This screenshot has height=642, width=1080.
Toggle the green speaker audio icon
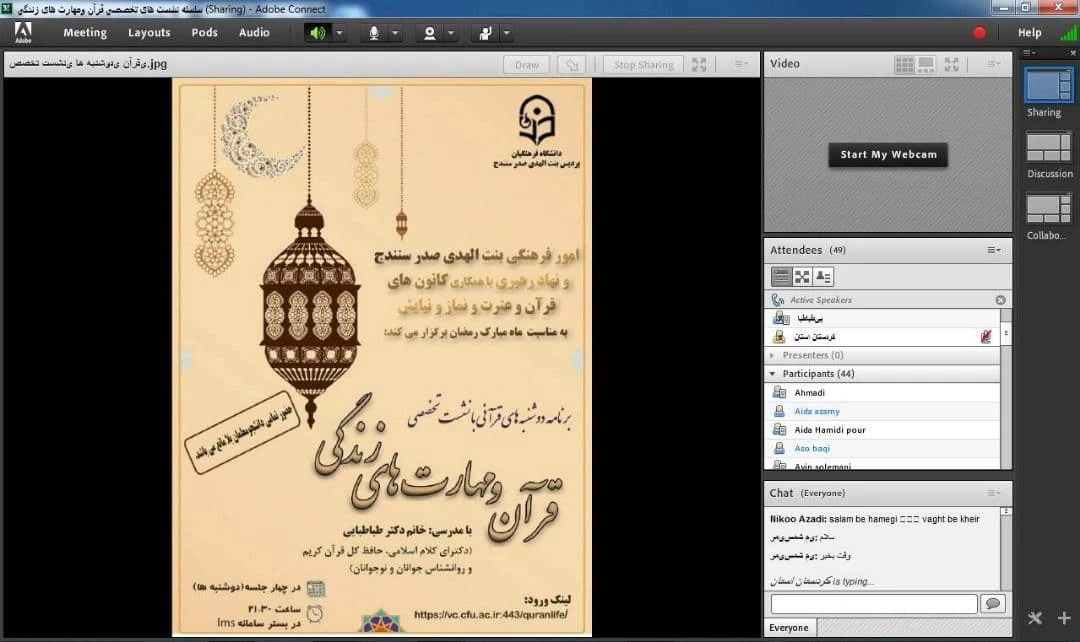click(x=317, y=33)
